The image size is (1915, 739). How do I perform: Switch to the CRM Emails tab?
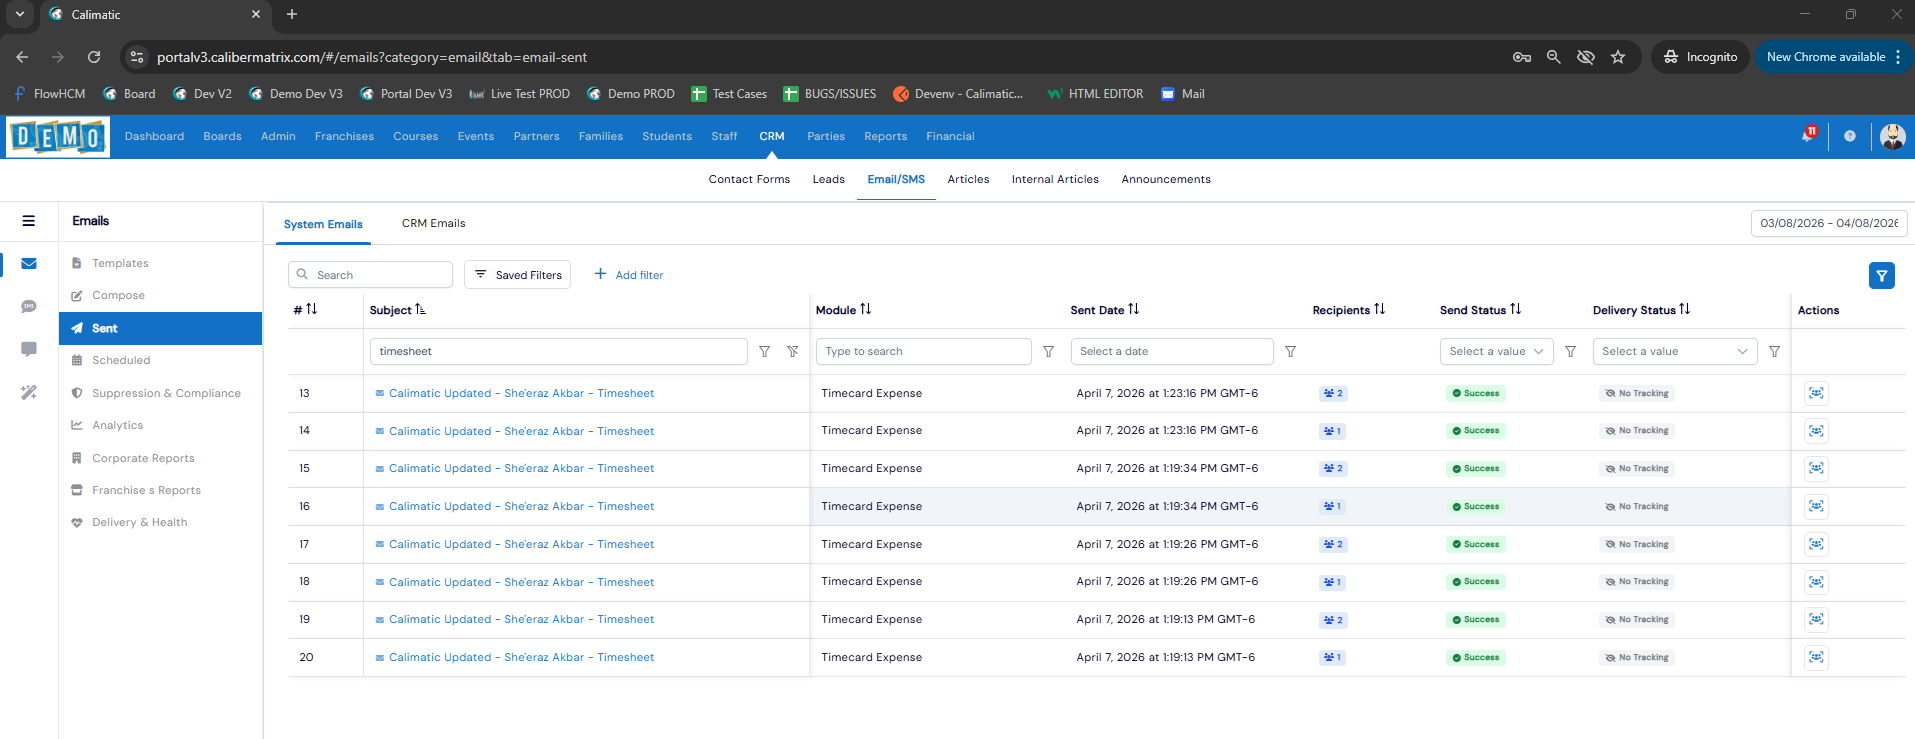[x=433, y=223]
